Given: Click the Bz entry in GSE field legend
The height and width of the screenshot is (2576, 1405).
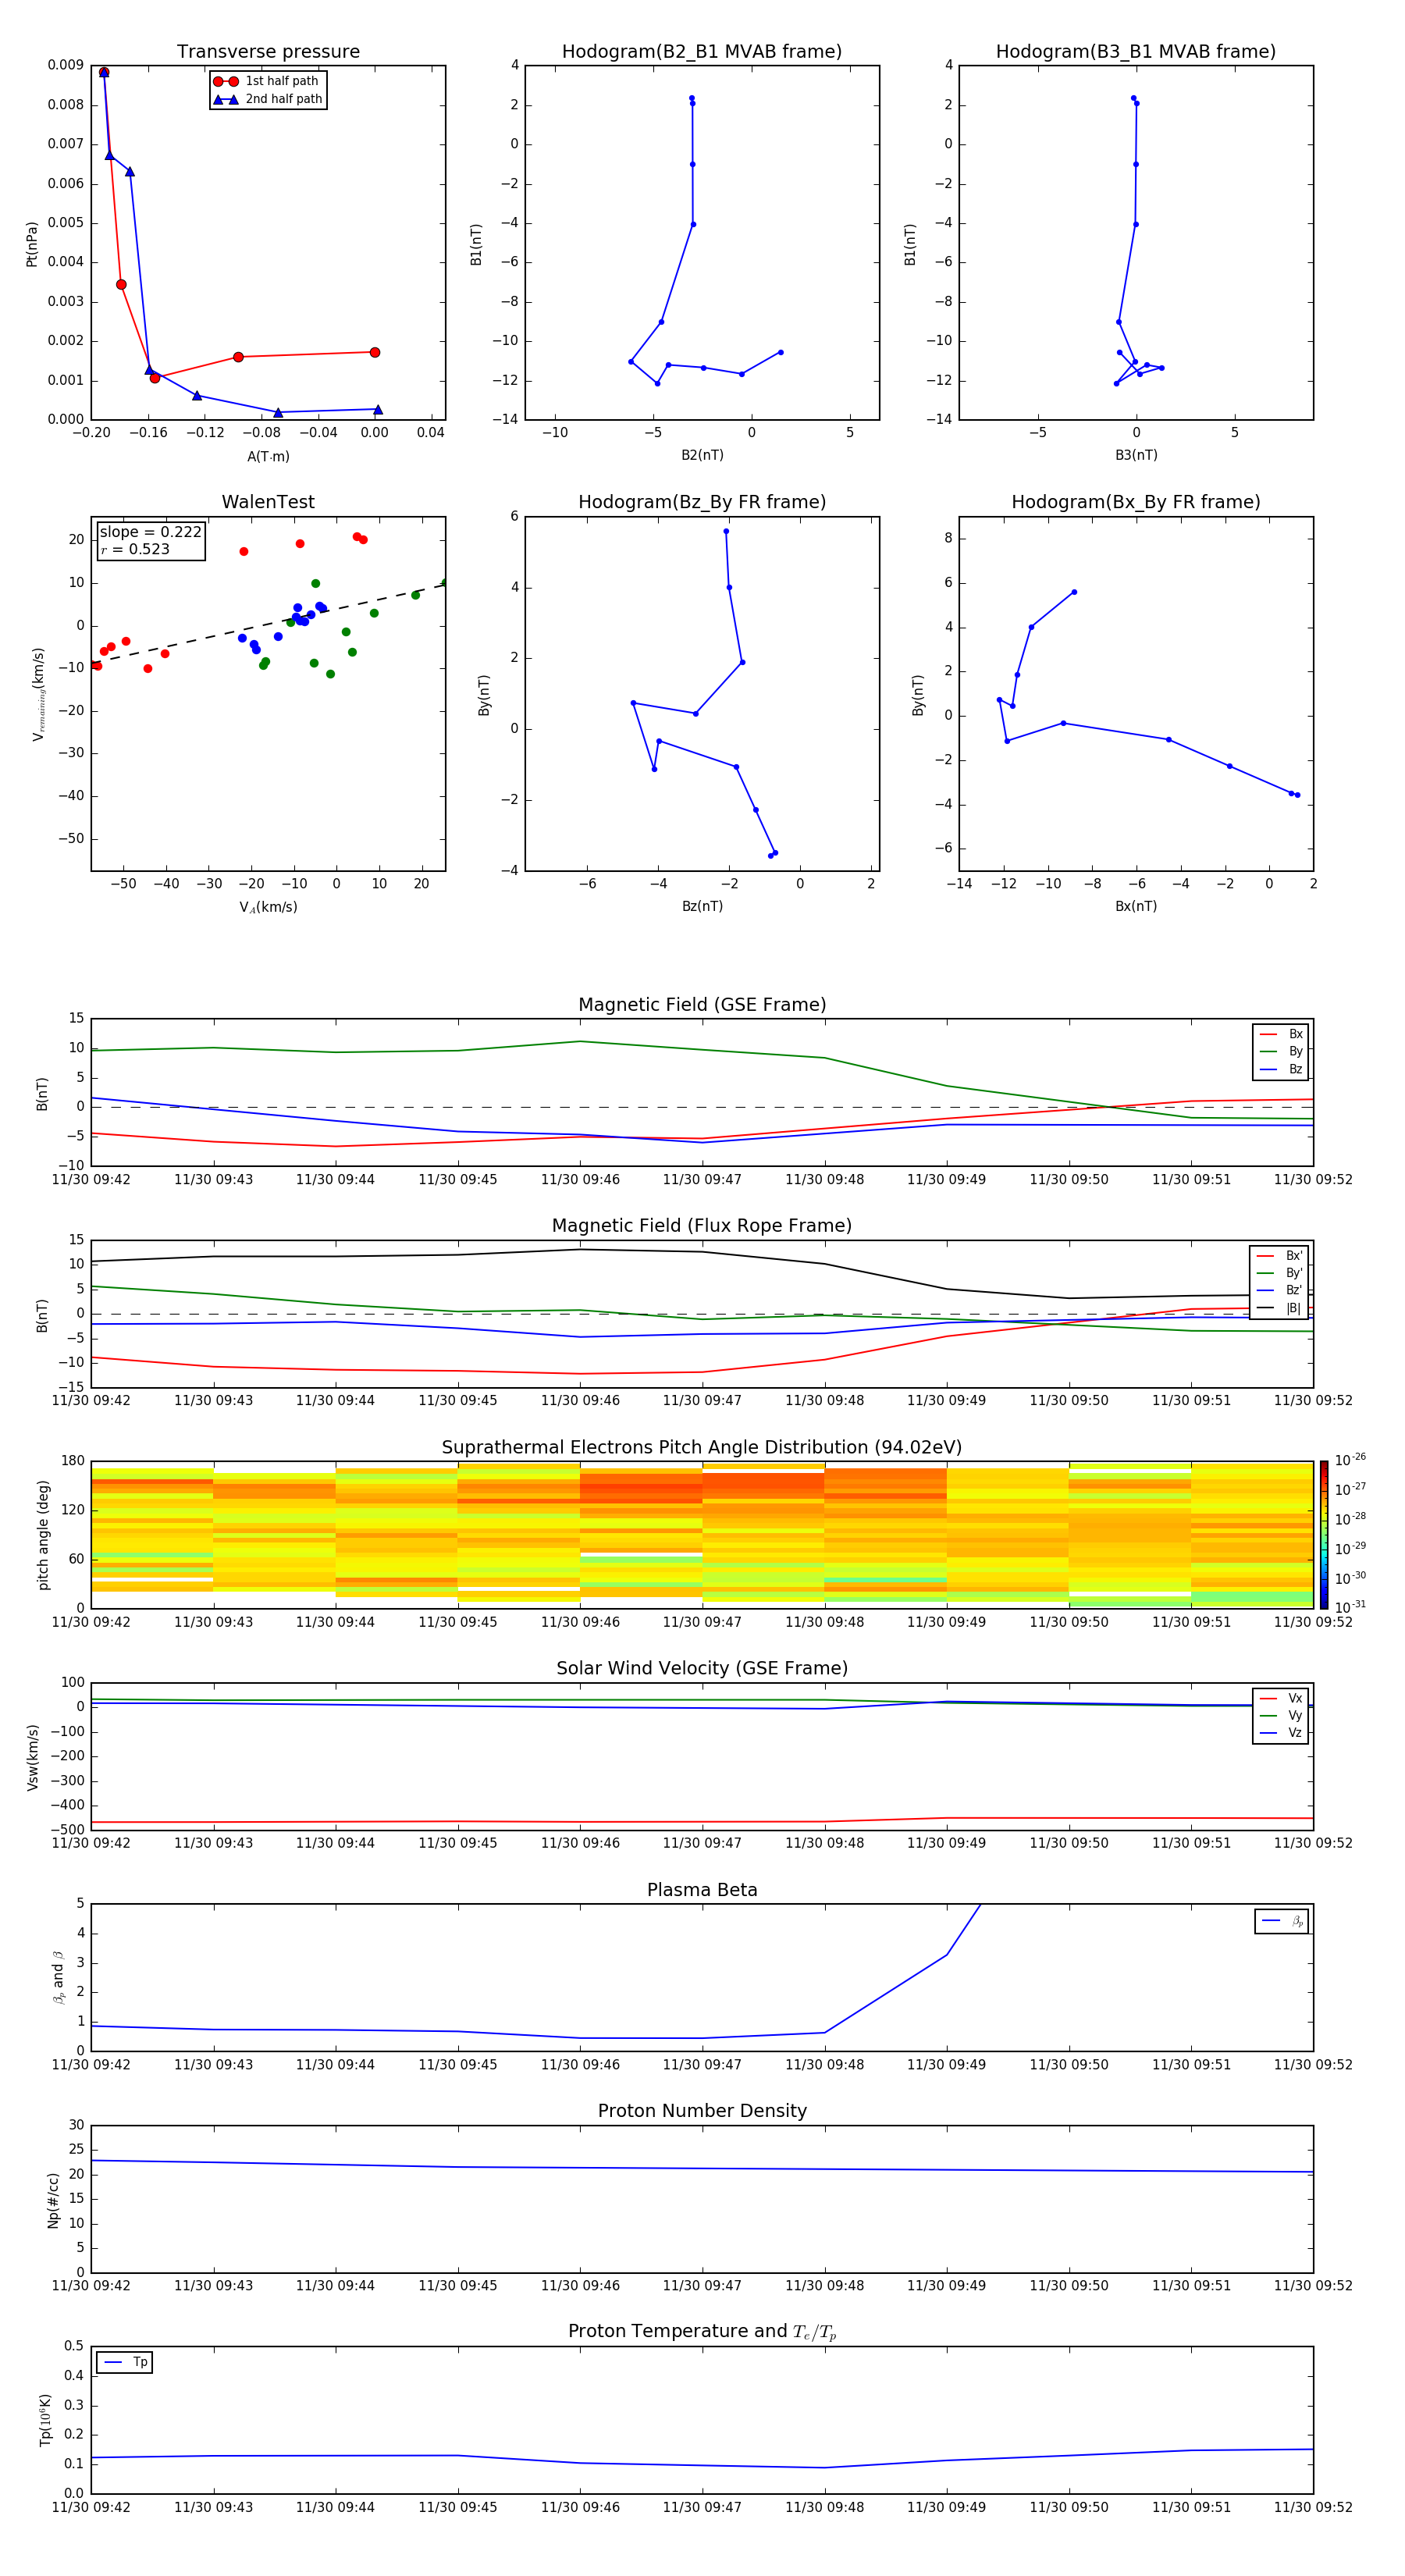Looking at the screenshot, I should tap(1281, 1070).
